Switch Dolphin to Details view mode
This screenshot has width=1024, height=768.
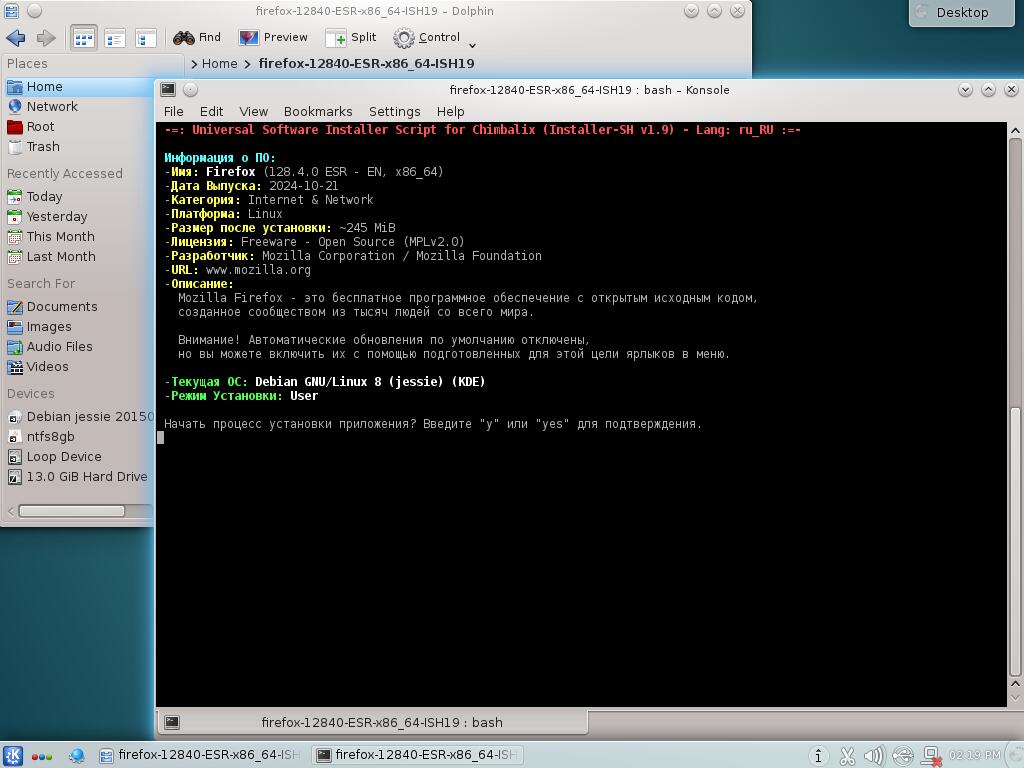tap(145, 38)
